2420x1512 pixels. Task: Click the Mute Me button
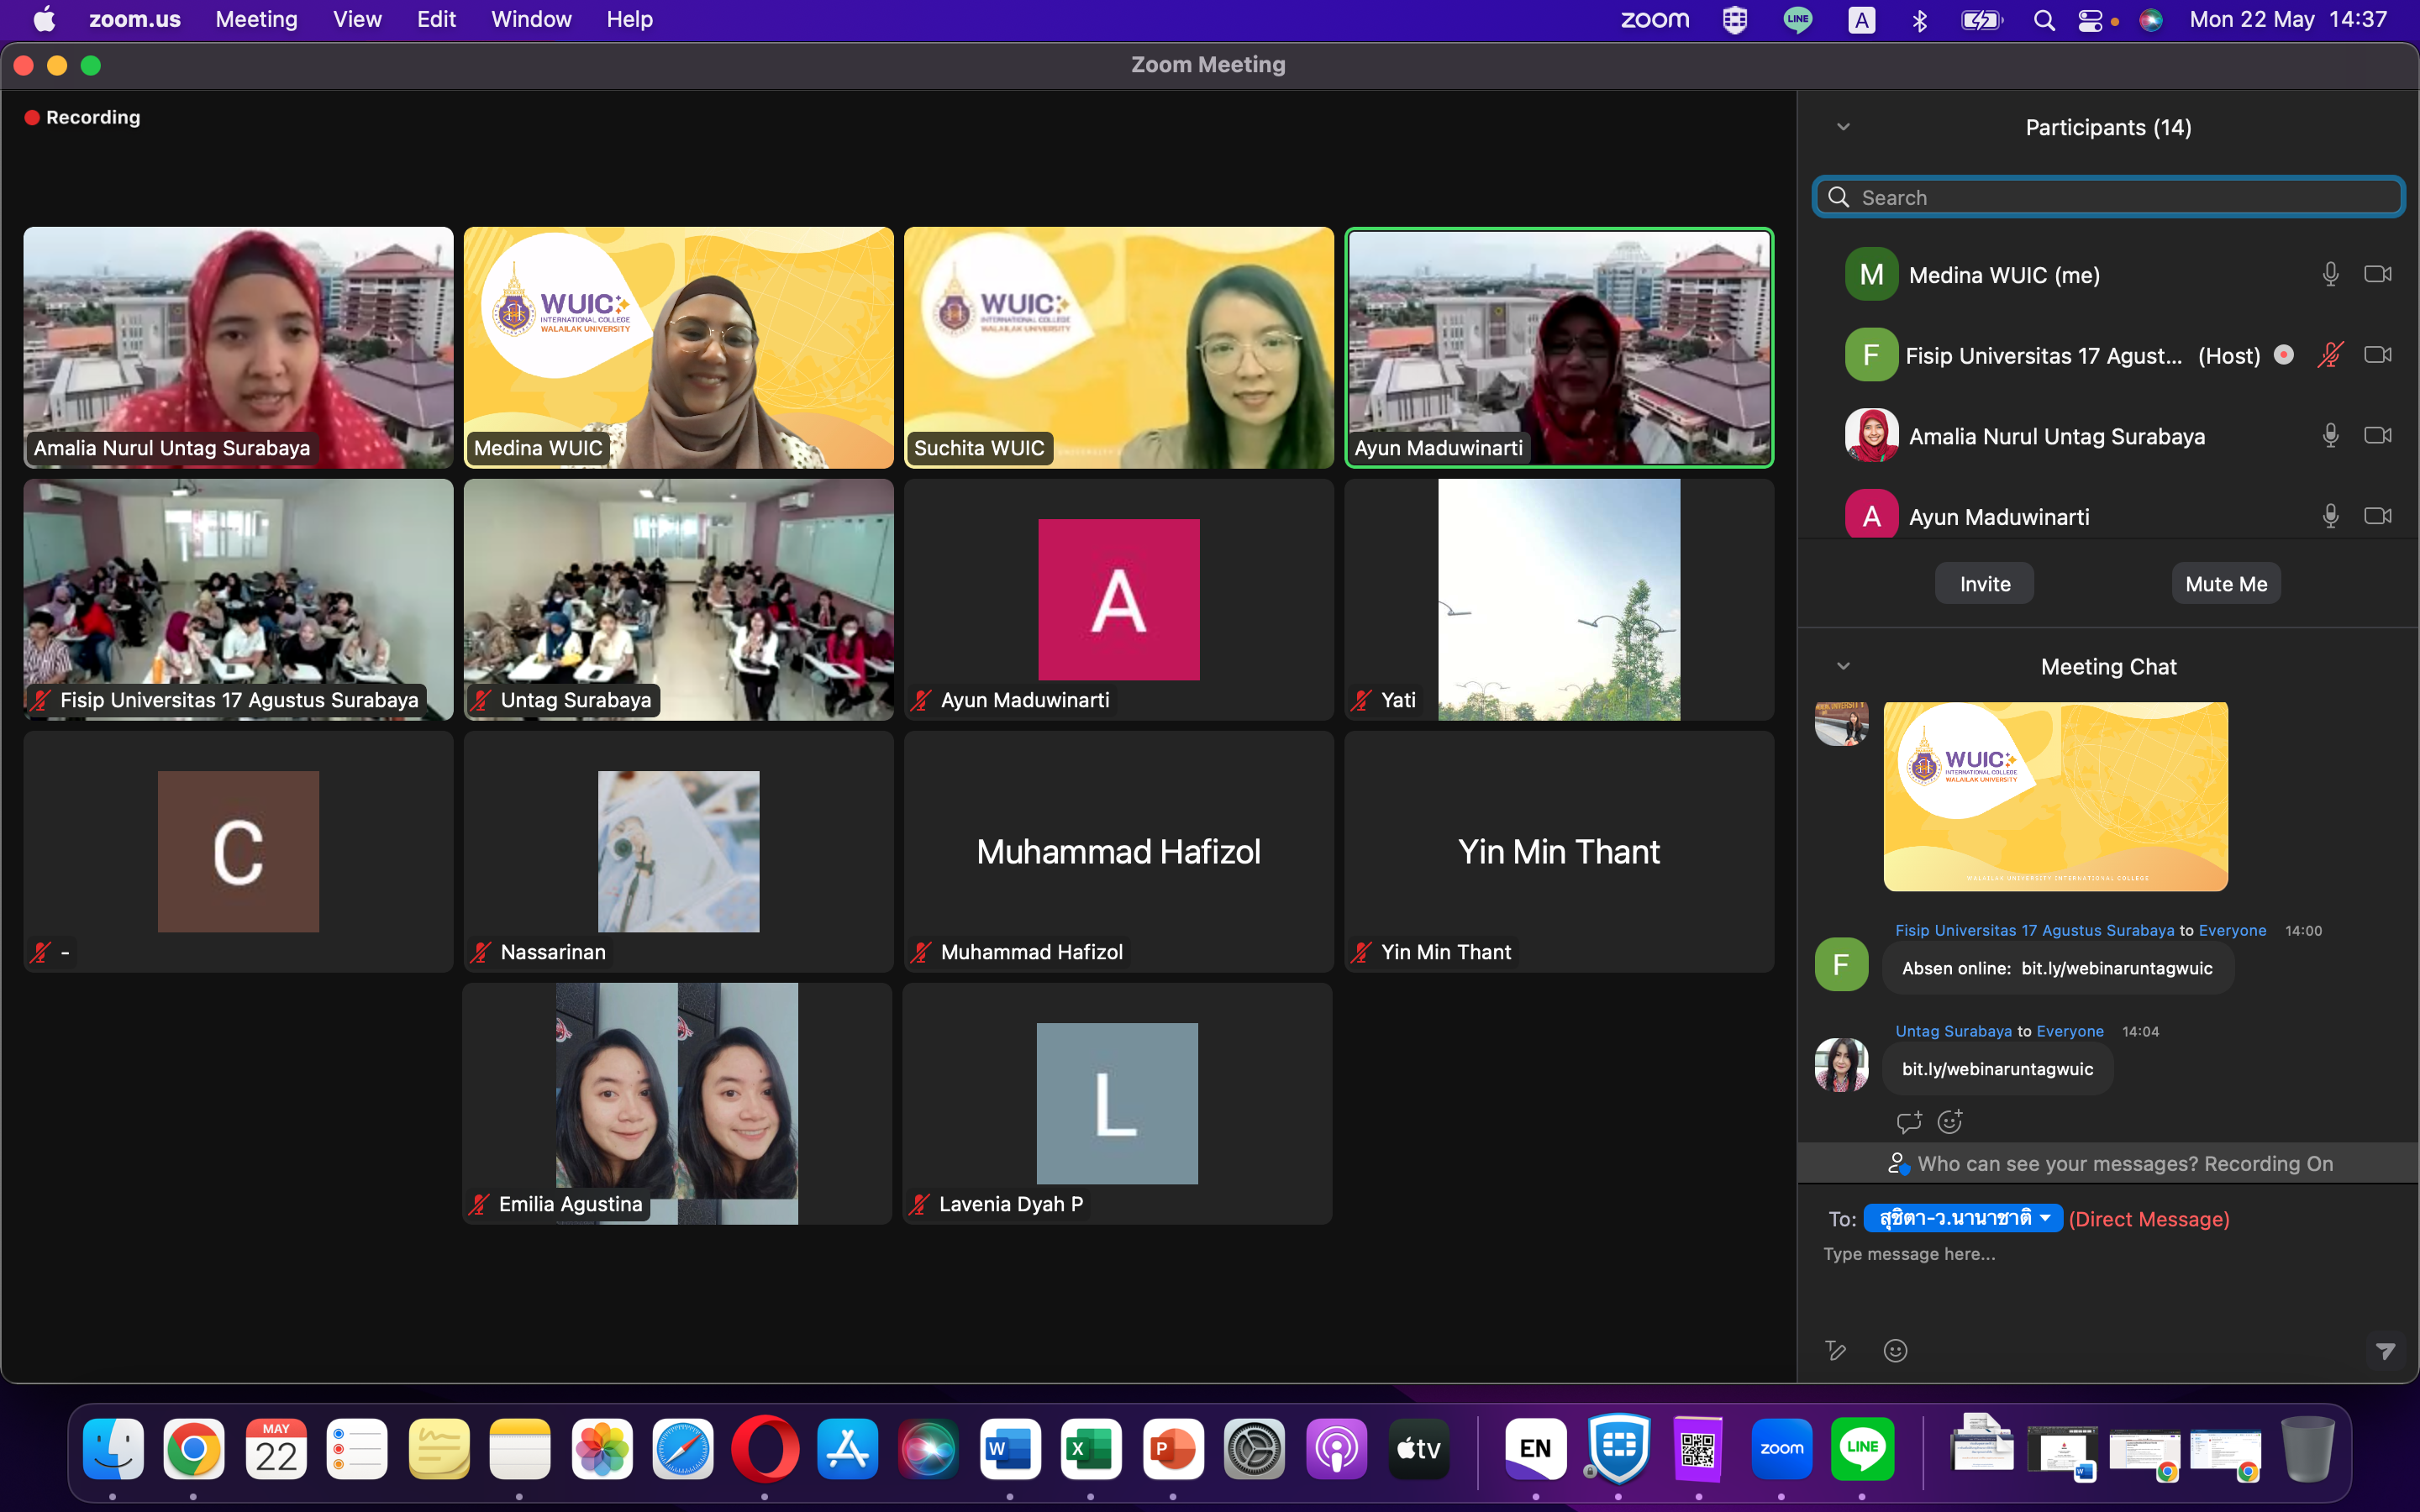tap(2226, 584)
